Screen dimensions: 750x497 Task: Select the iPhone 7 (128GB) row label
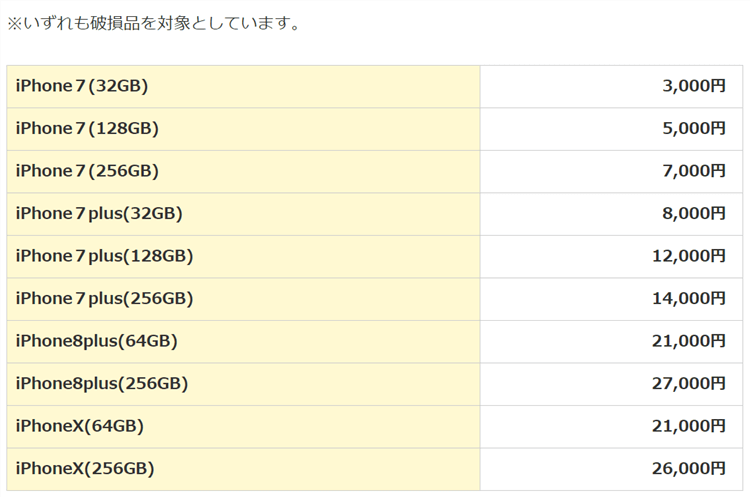point(87,129)
